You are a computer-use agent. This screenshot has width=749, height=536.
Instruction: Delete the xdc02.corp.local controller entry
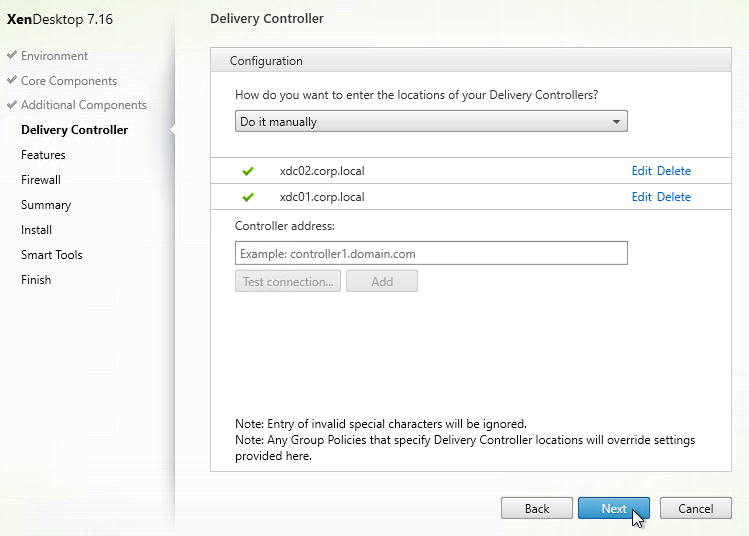[x=674, y=171]
